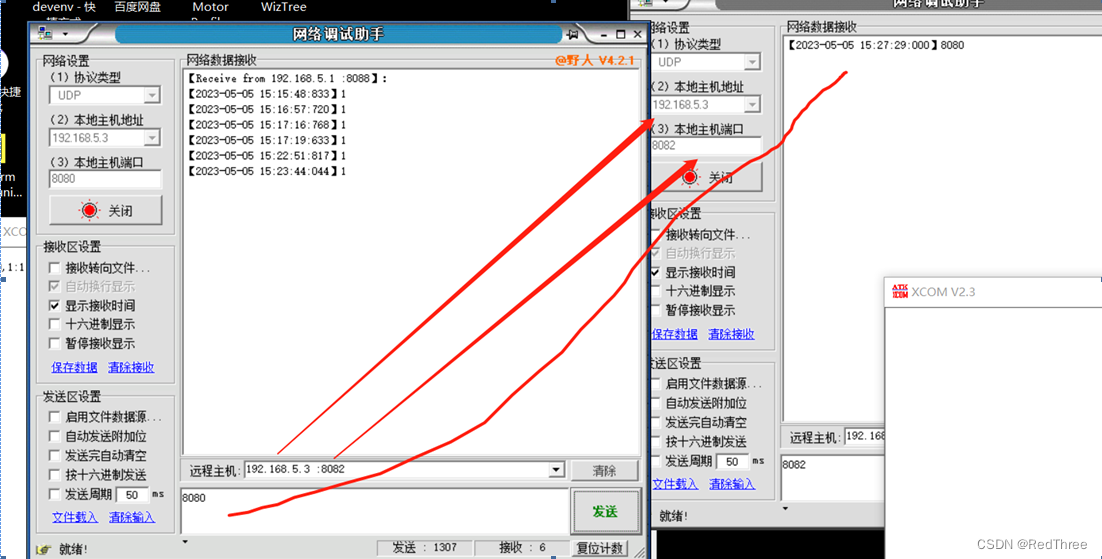Click the 百度网盘 desktop shortcut label

138,7
